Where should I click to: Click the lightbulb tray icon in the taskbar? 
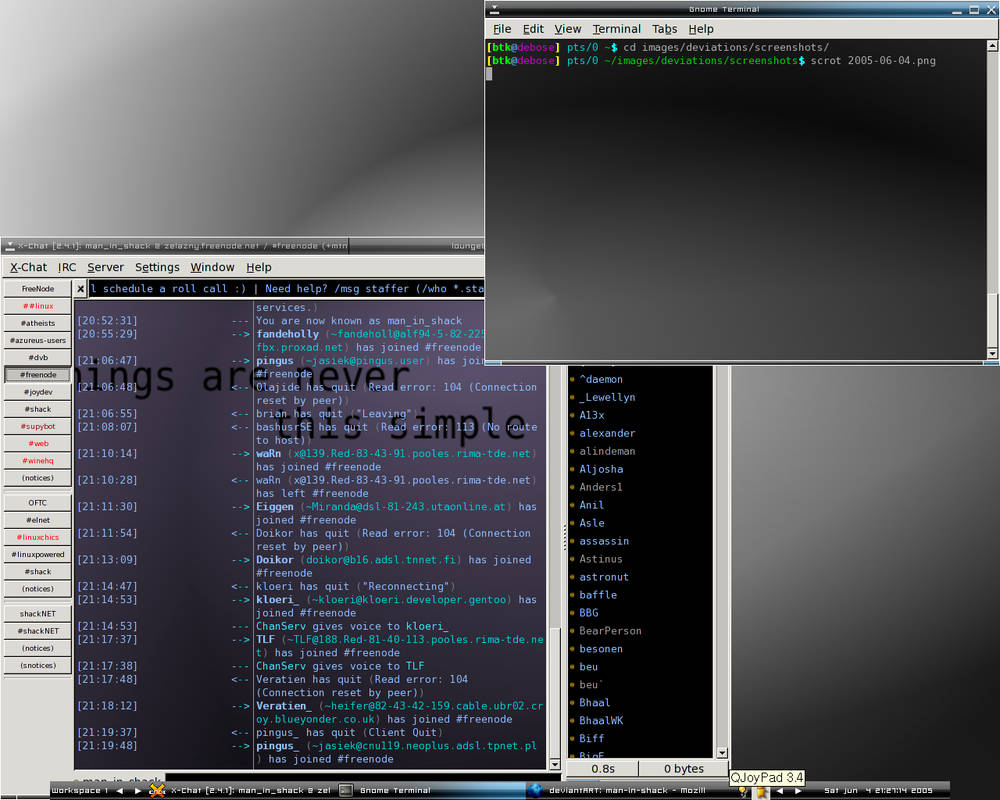click(743, 792)
